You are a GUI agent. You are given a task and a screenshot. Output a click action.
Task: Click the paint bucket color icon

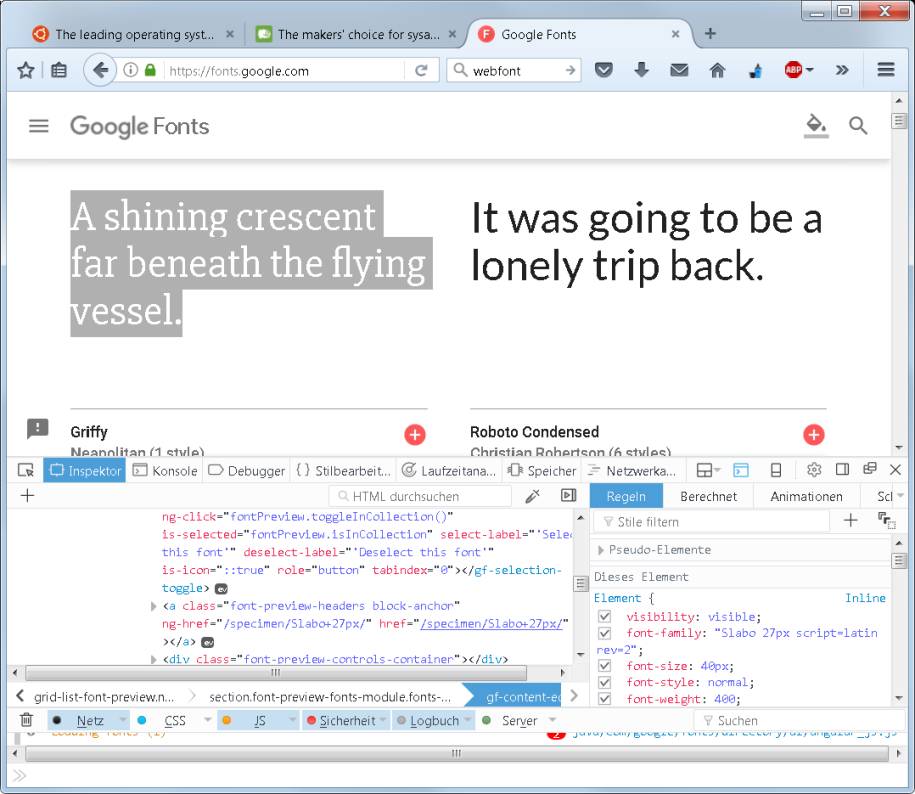816,125
